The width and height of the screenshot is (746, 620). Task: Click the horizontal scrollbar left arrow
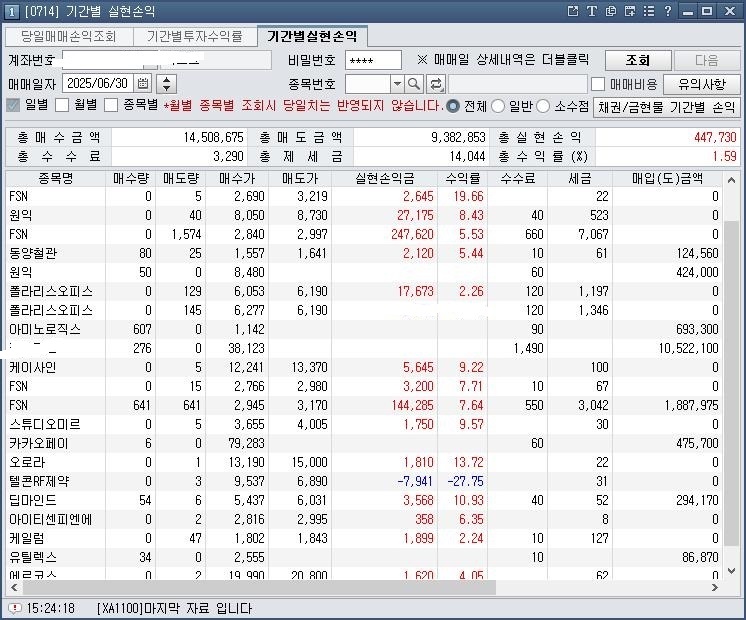[14, 587]
